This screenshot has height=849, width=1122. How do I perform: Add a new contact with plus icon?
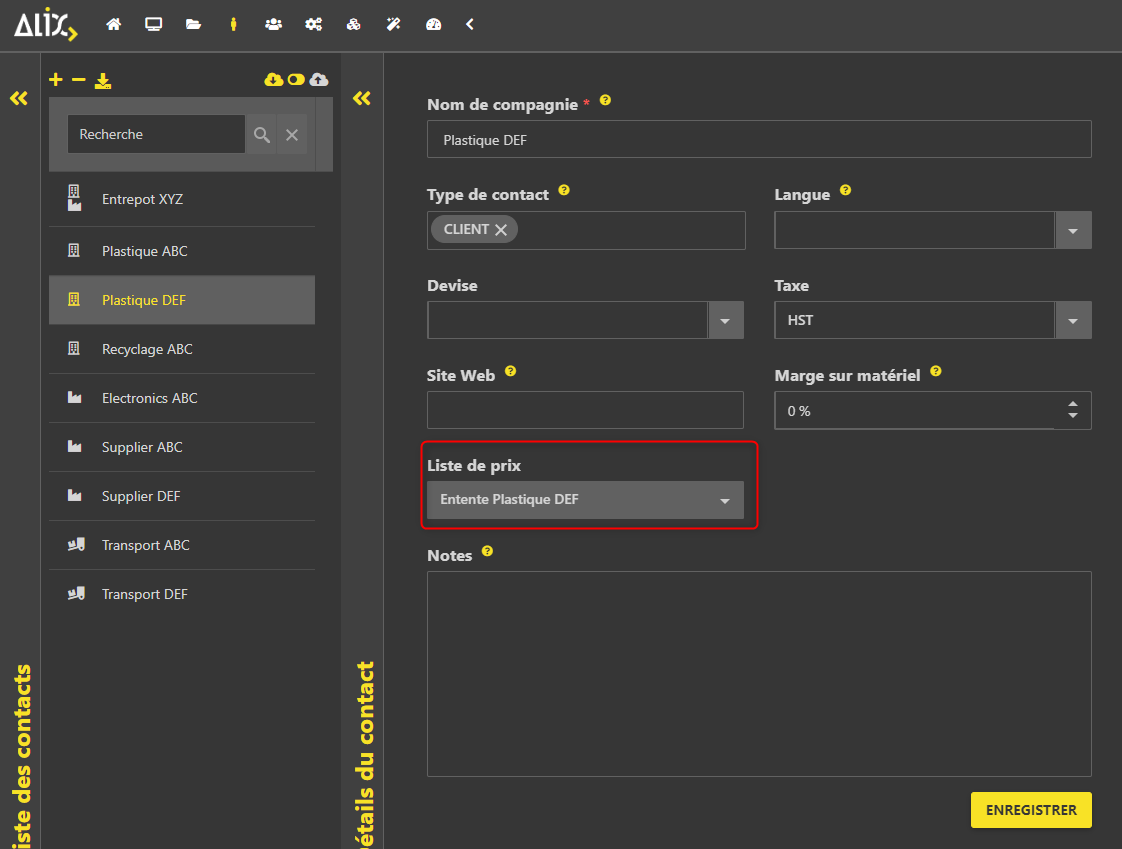tap(56, 80)
